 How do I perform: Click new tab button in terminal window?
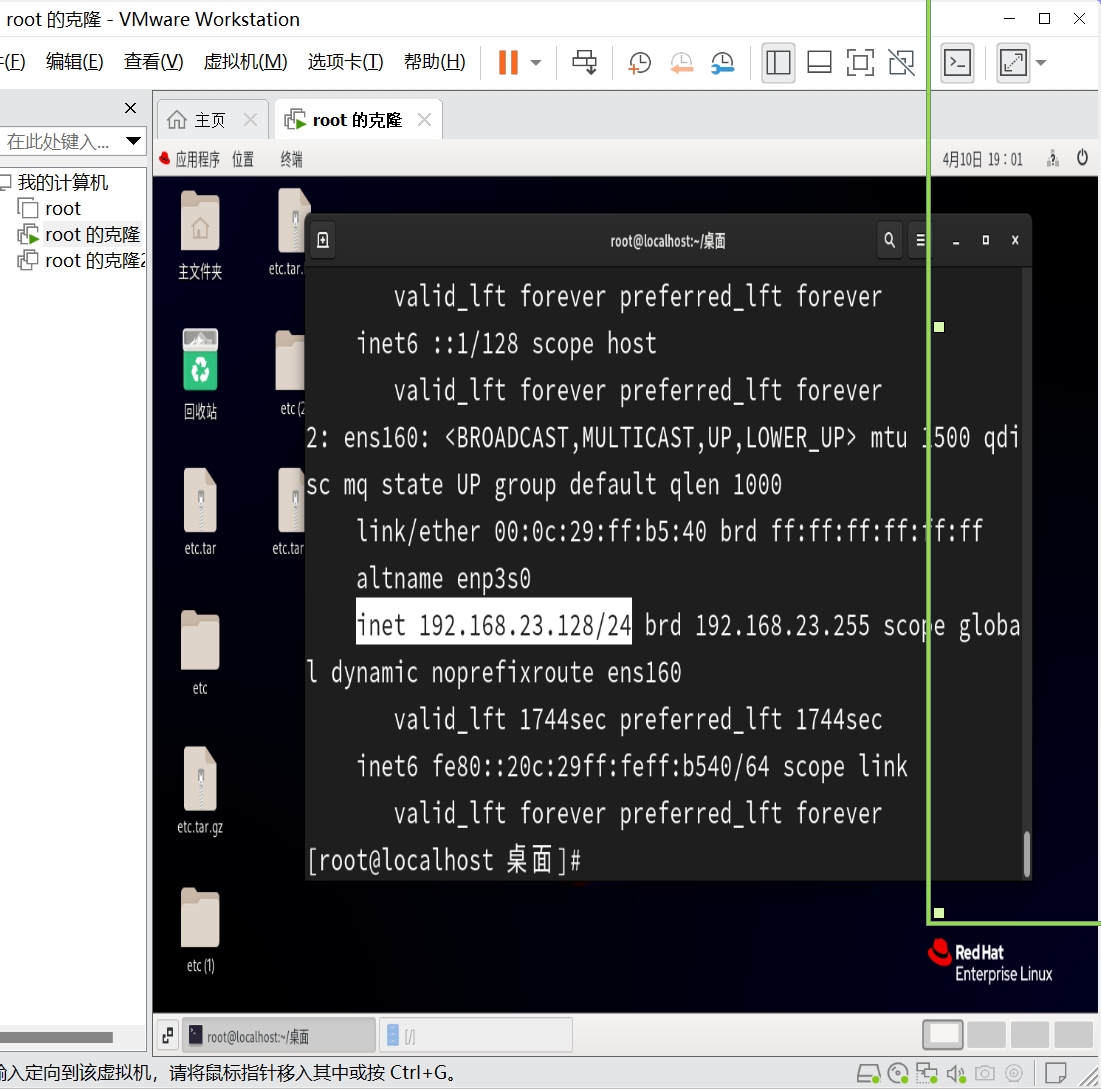323,241
